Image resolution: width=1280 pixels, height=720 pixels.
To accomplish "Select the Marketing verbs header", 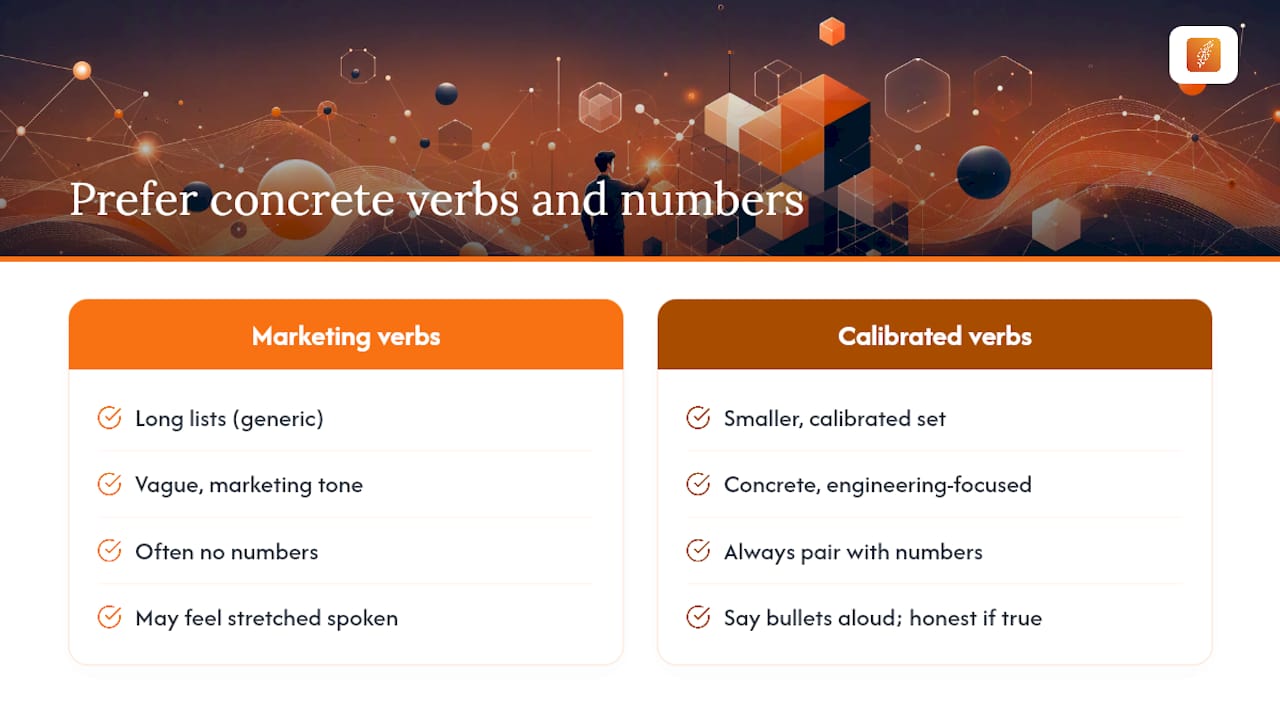I will [346, 335].
